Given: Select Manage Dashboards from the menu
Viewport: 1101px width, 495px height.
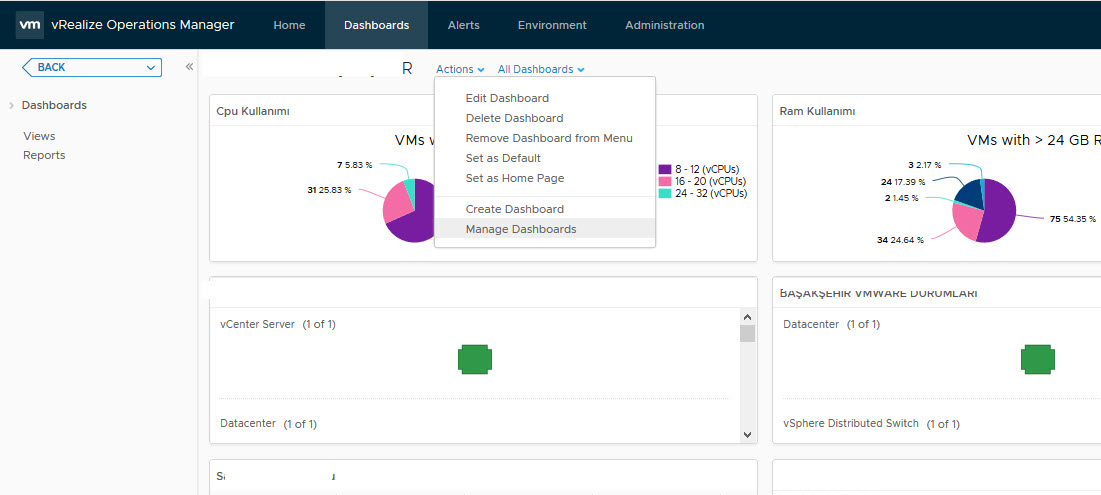Looking at the screenshot, I should coord(521,229).
